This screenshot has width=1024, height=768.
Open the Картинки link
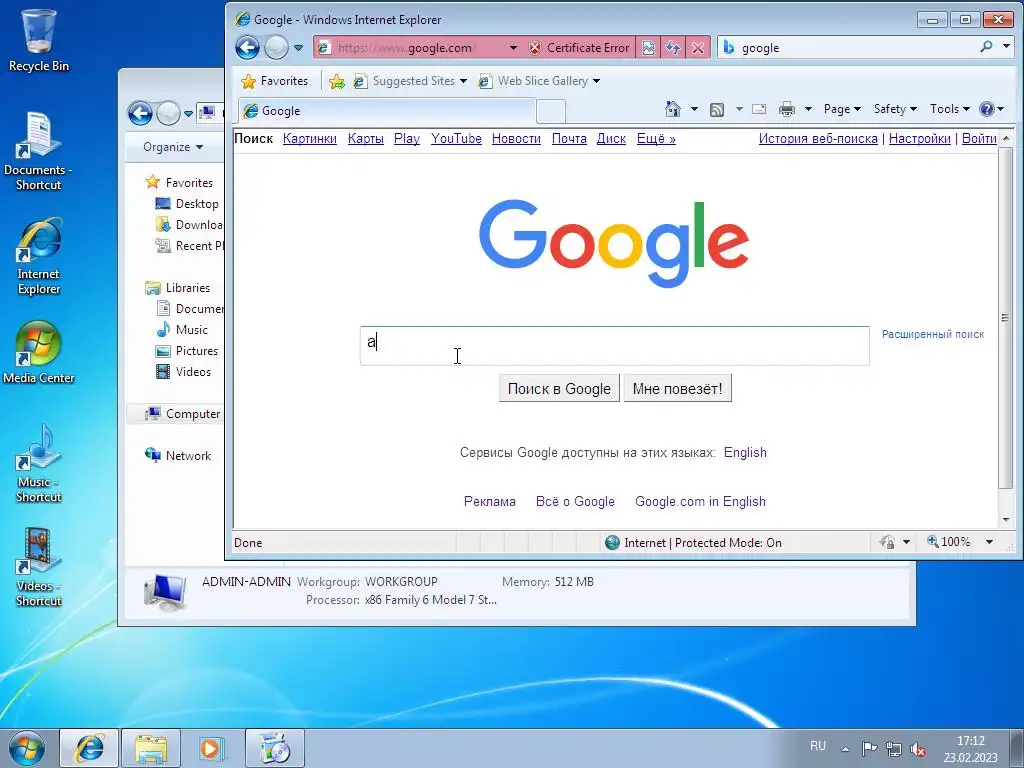pyautogui.click(x=310, y=138)
